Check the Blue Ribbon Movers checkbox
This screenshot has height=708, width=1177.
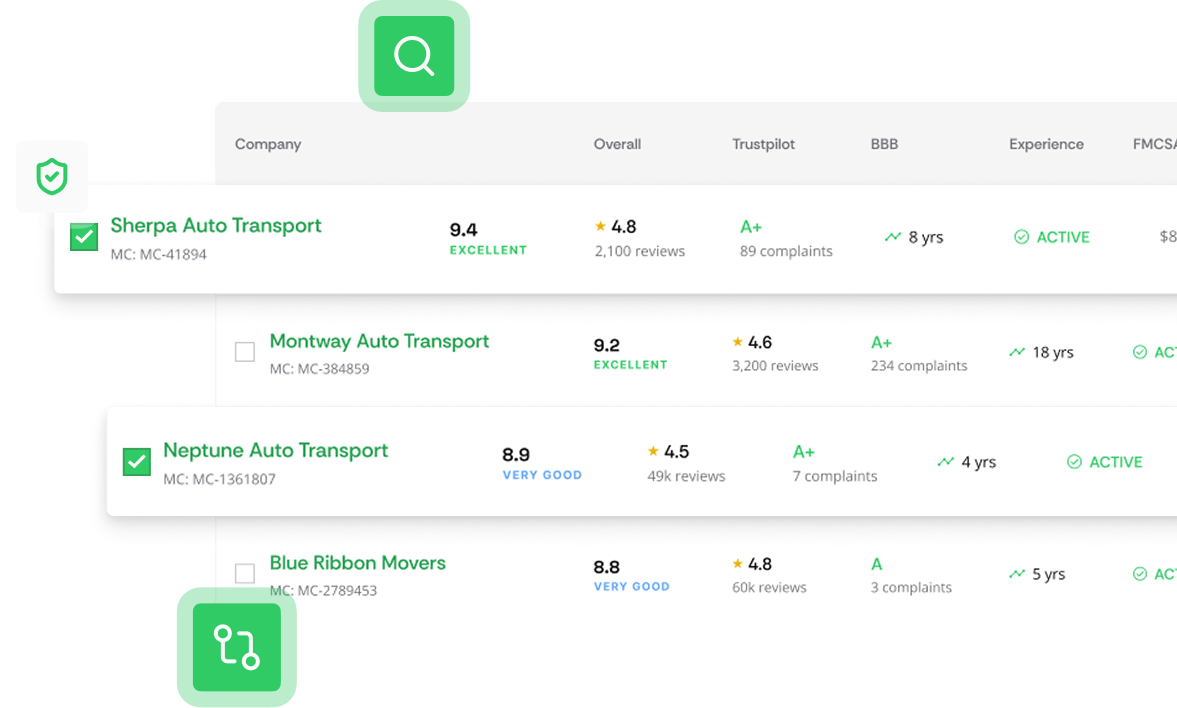pos(245,574)
